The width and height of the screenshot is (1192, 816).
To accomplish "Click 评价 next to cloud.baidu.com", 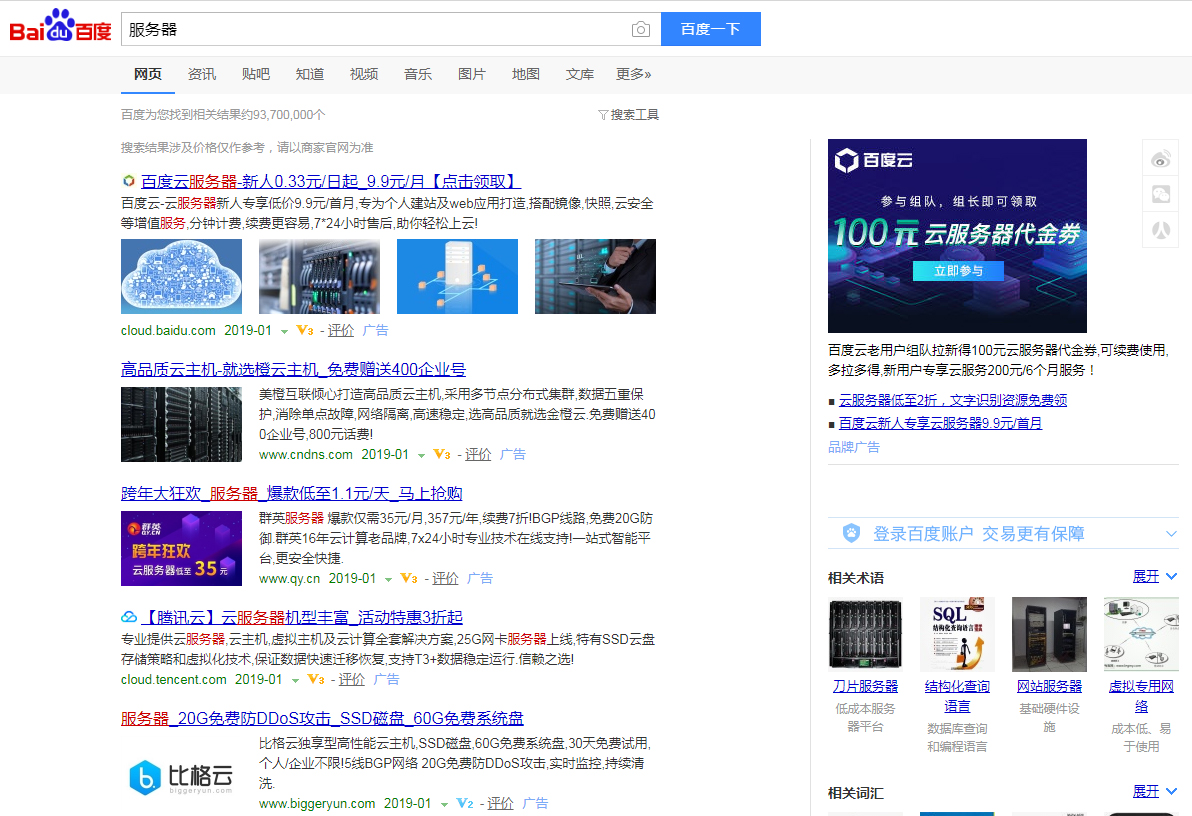I will tap(341, 331).
